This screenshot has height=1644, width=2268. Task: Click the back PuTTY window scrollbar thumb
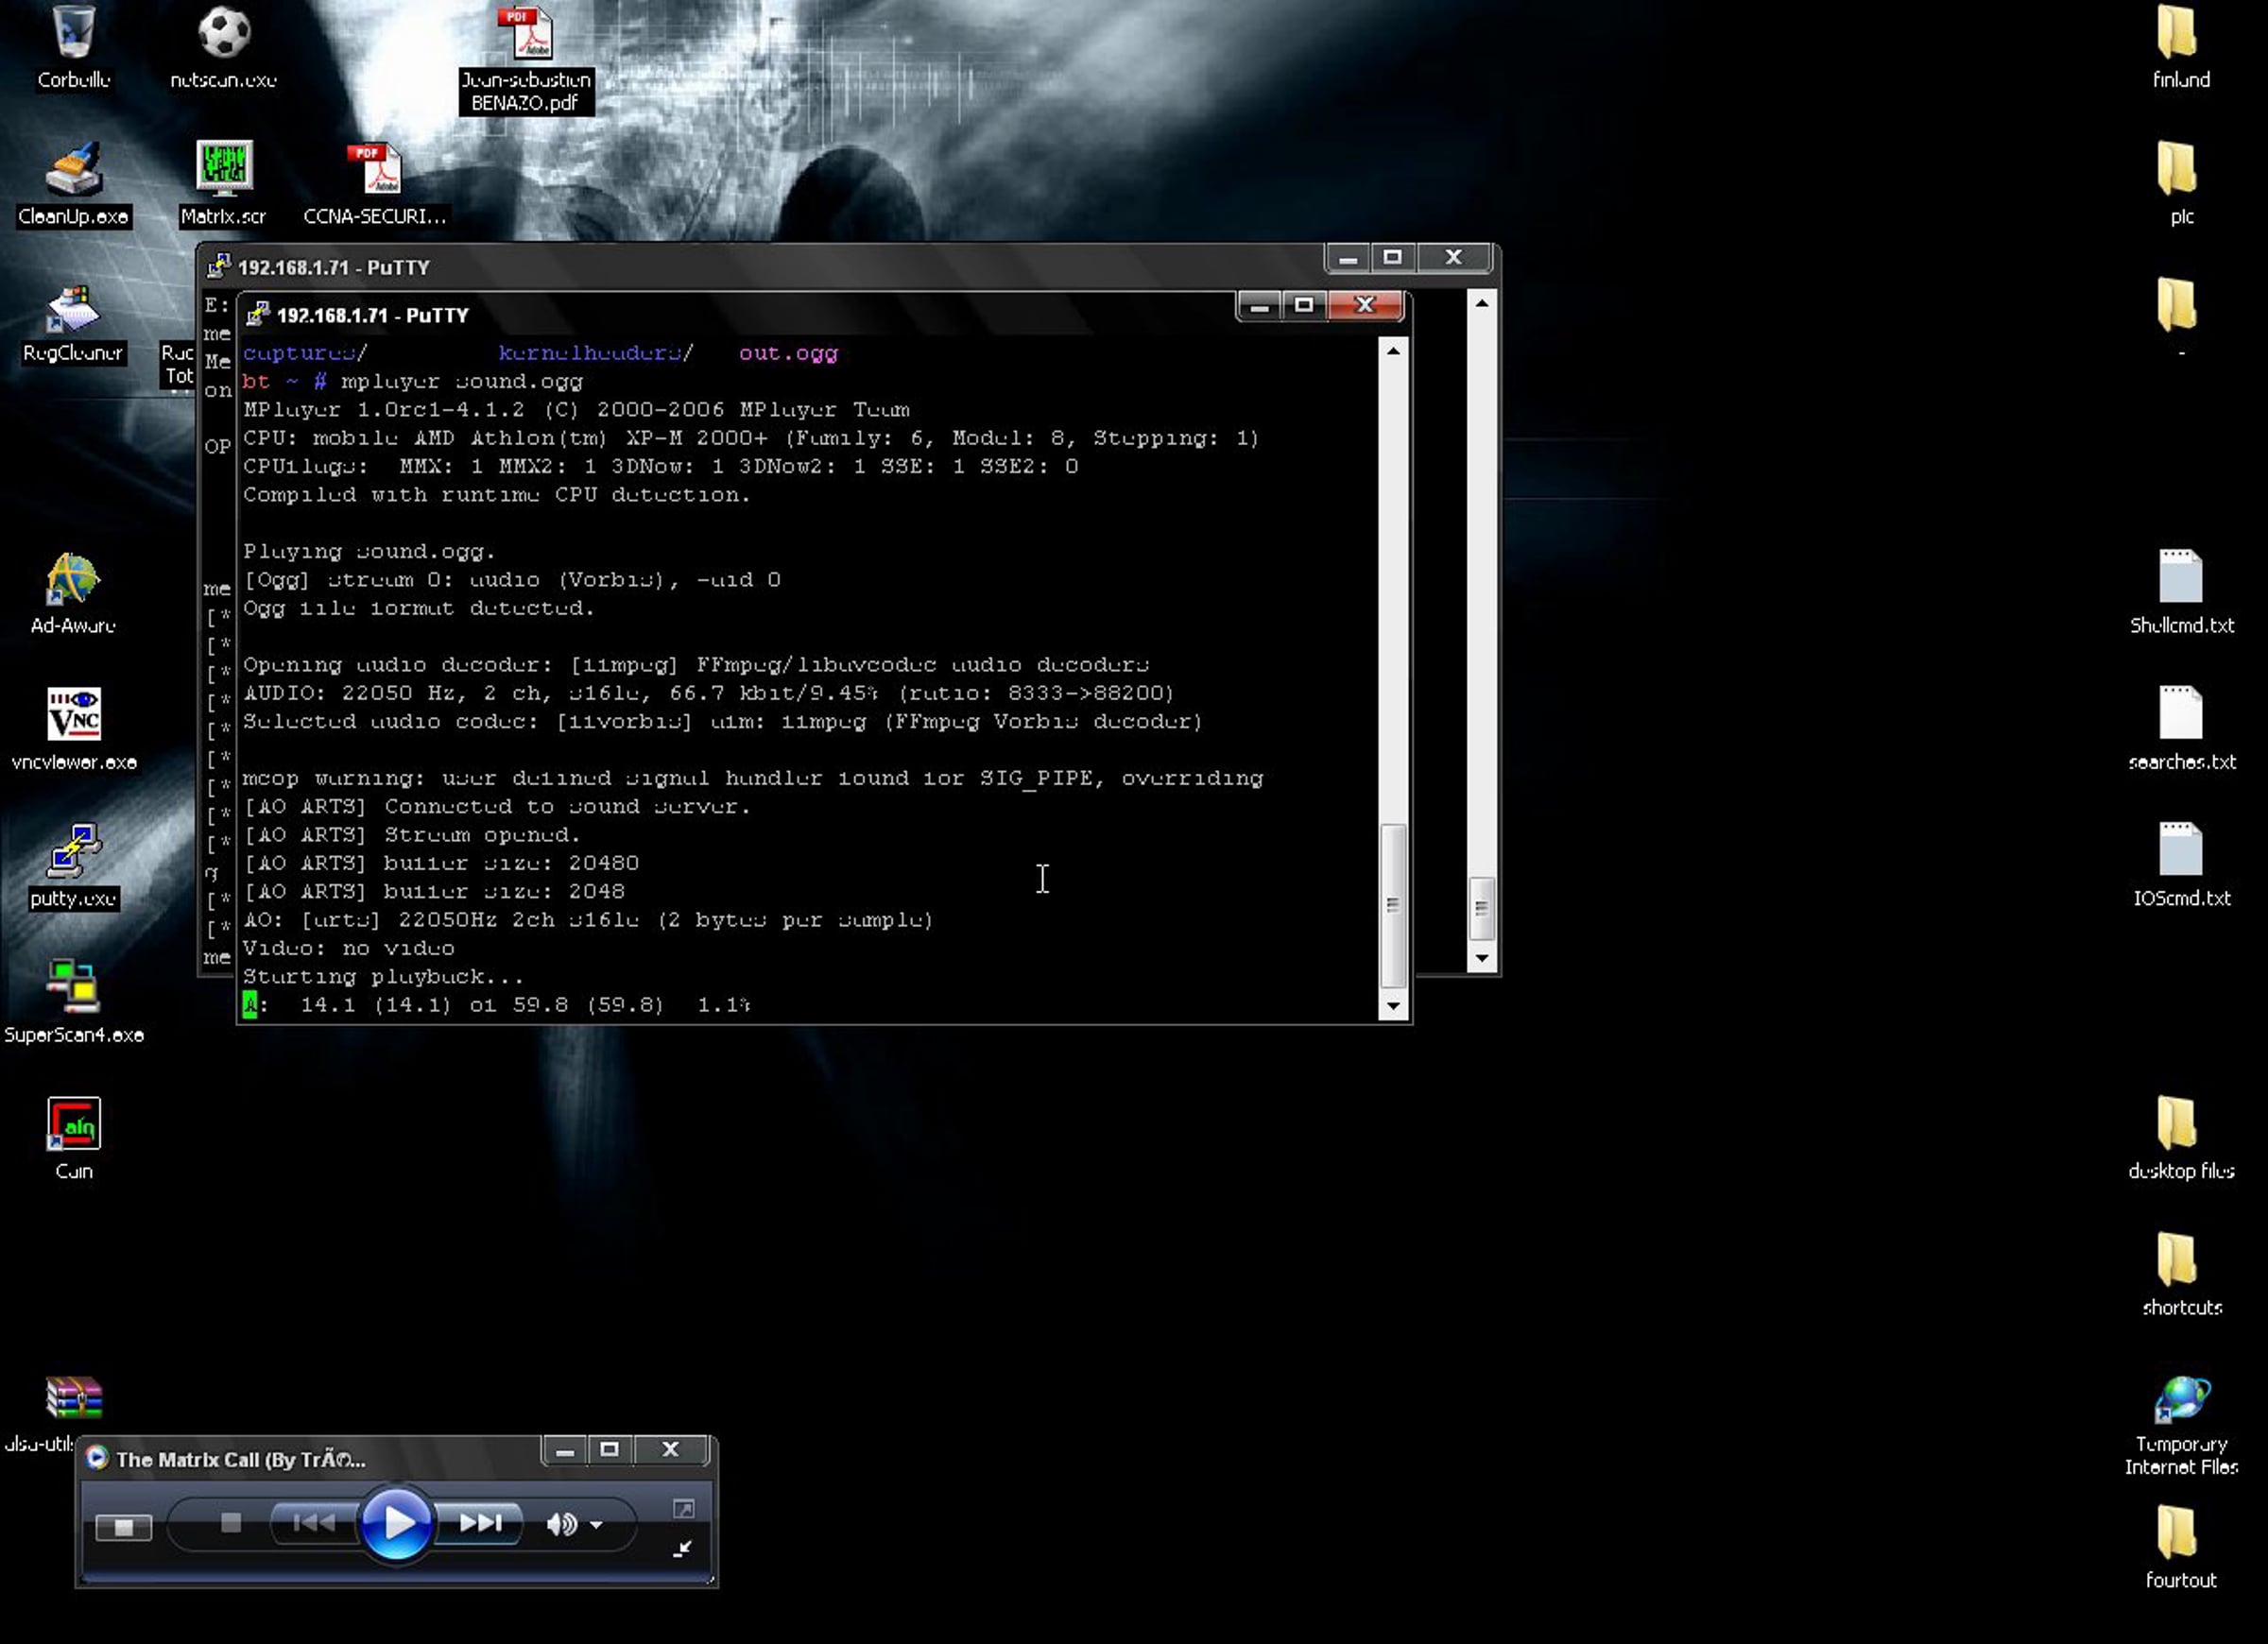tap(1482, 908)
